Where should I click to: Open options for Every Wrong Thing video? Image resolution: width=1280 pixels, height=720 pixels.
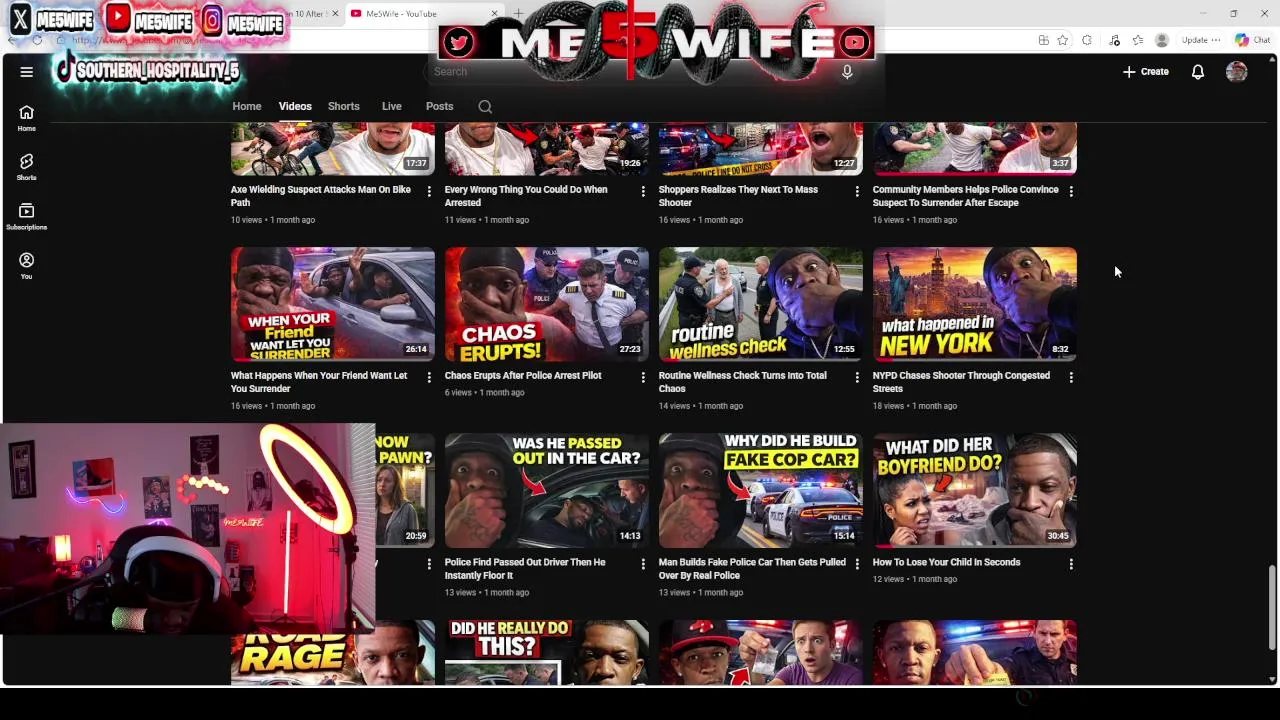coord(643,190)
